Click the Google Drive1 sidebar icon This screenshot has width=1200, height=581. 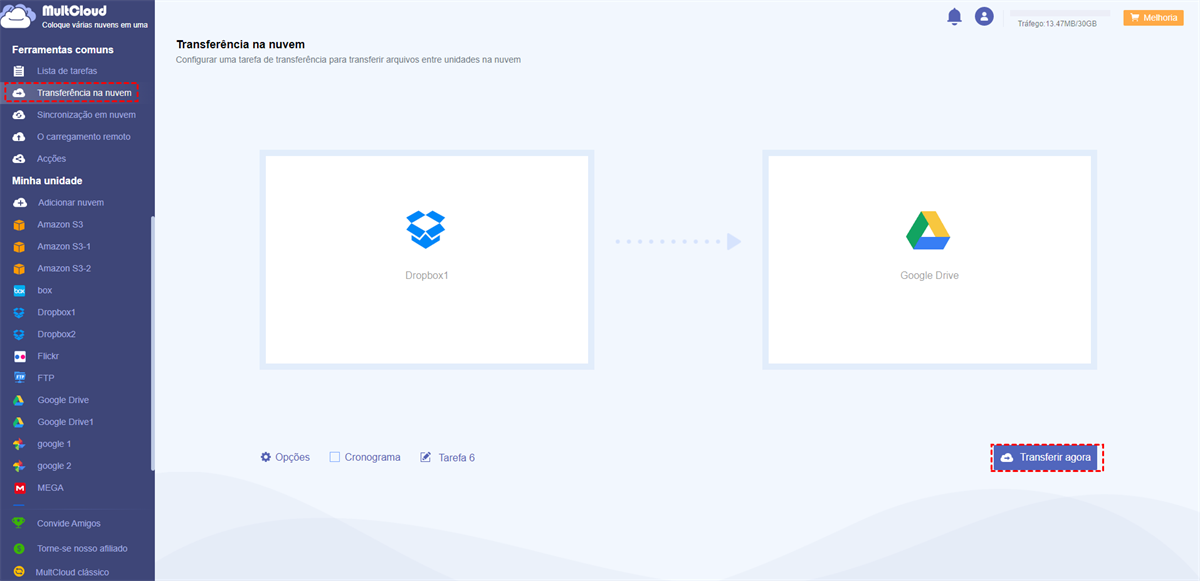pyautogui.click(x=19, y=422)
